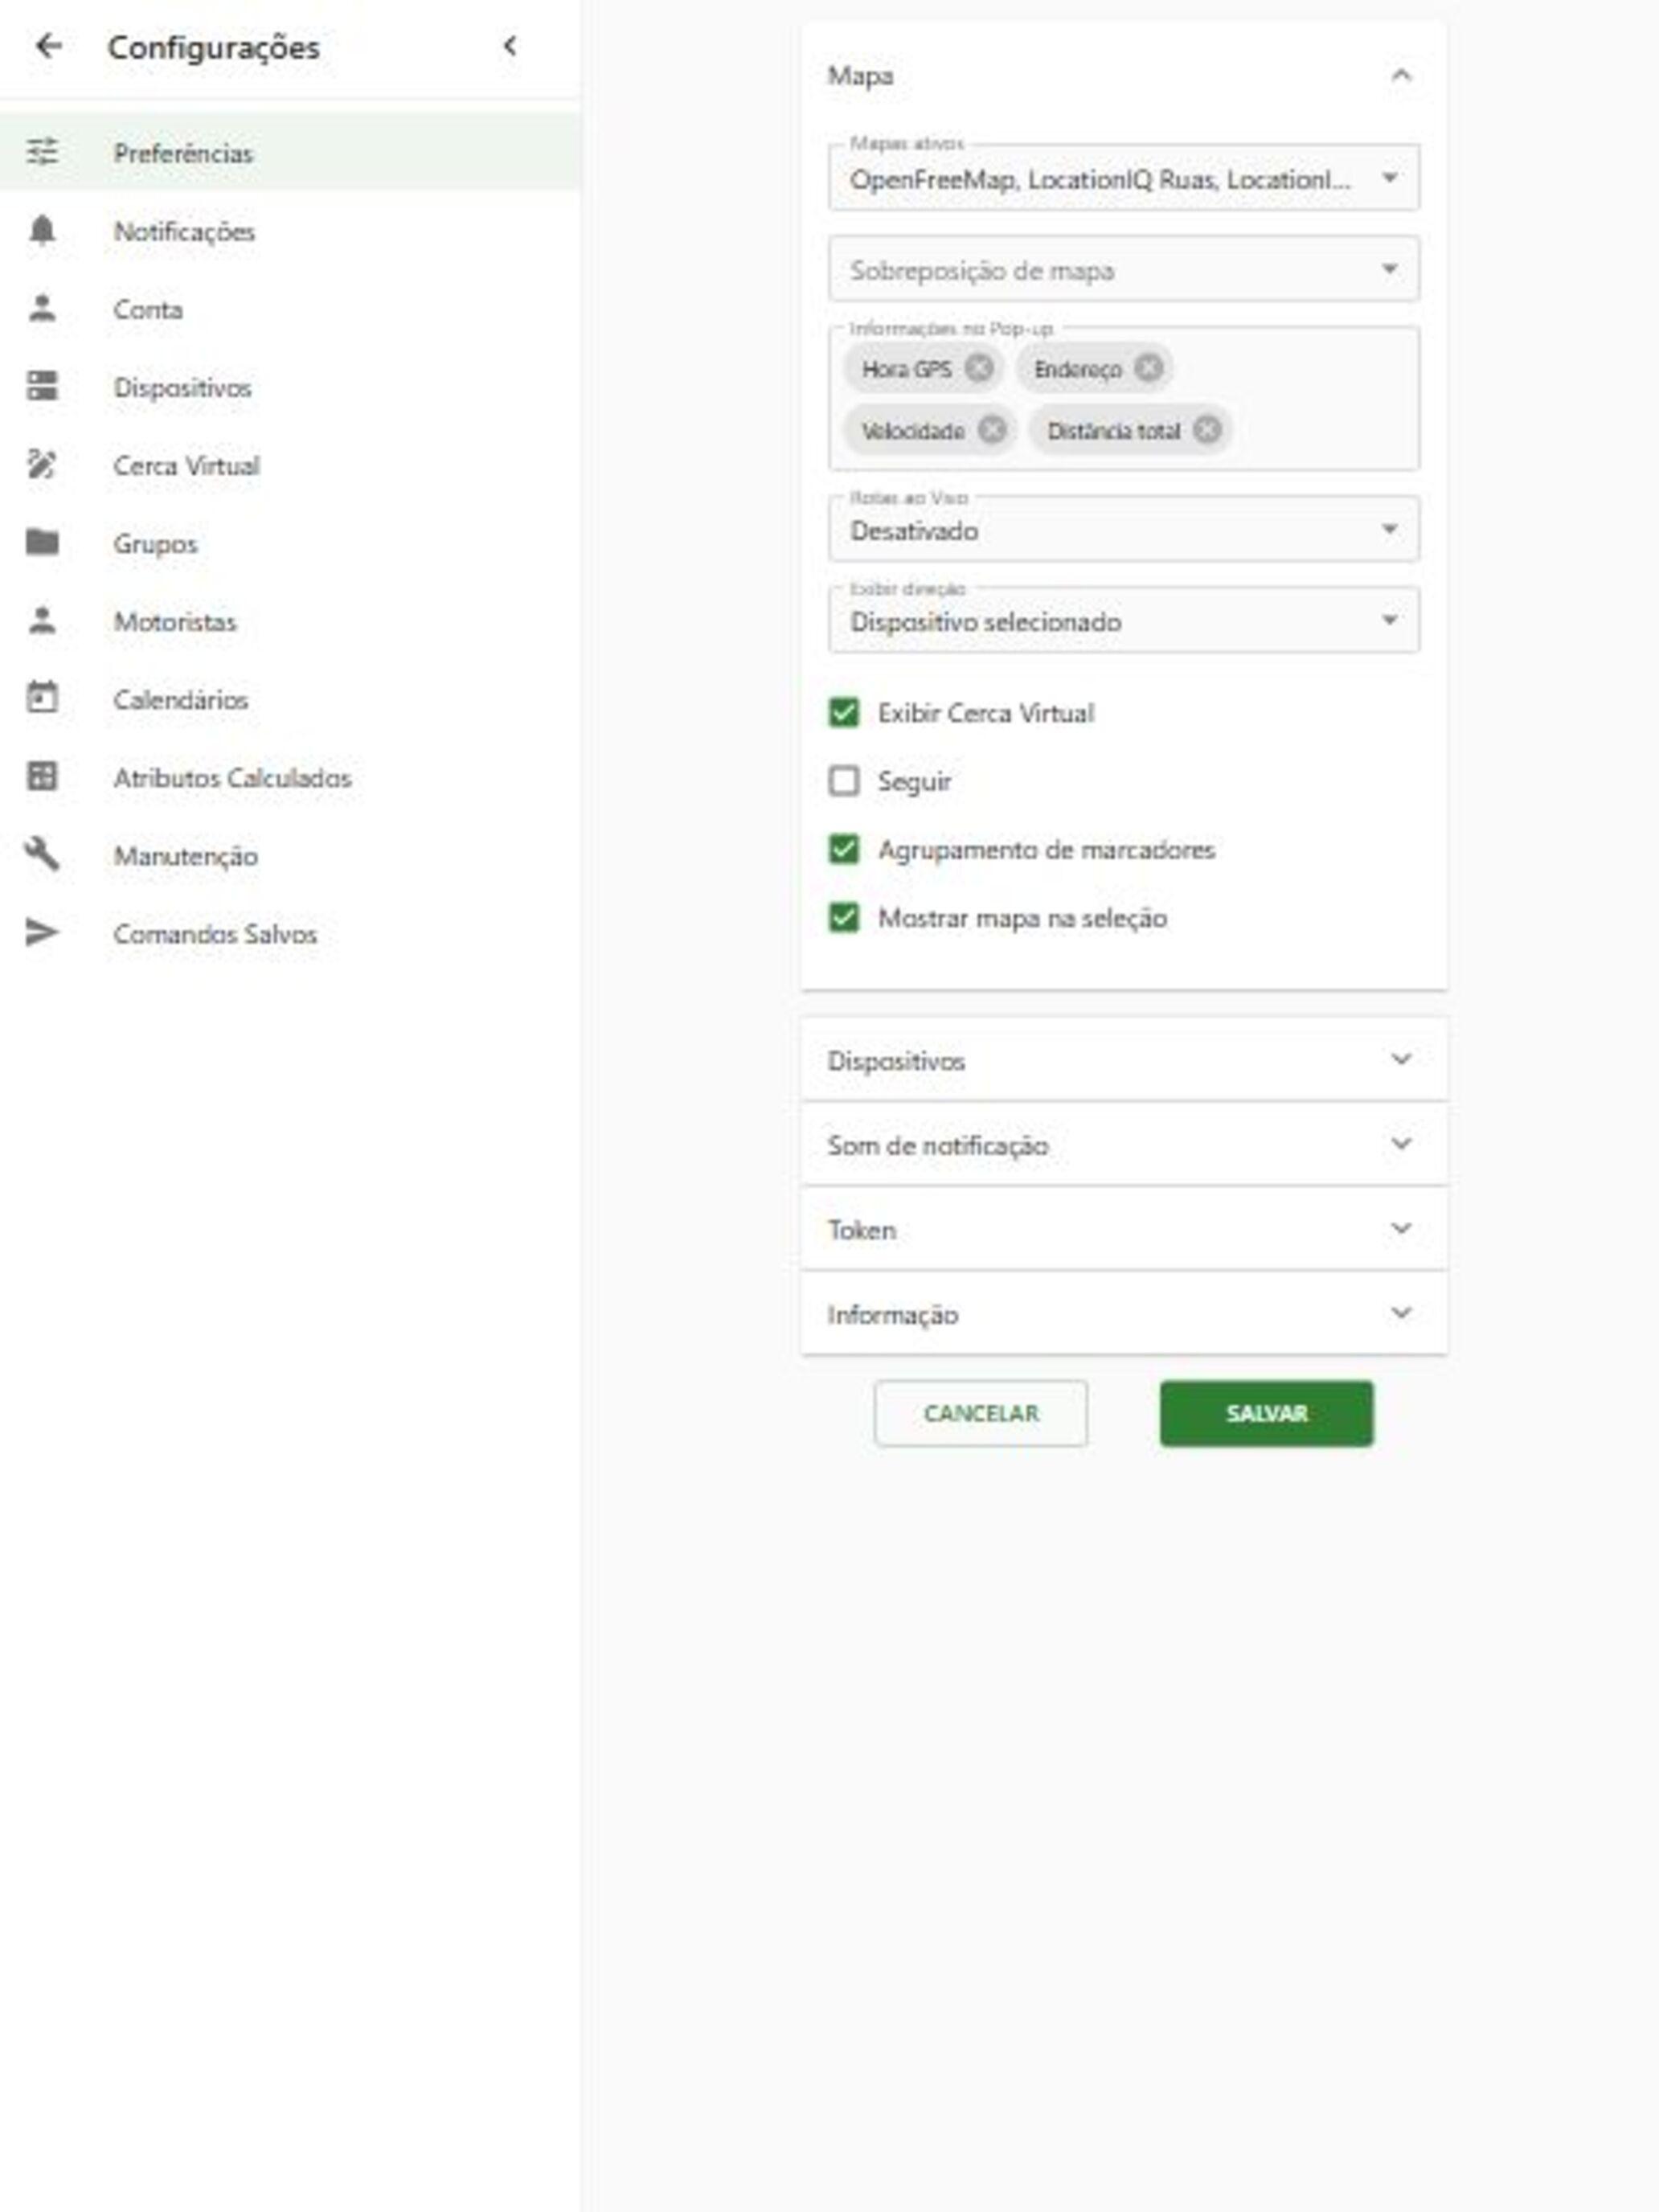Click the Preferências sliders icon
Image resolution: width=1659 pixels, height=2212 pixels.
tap(42, 152)
